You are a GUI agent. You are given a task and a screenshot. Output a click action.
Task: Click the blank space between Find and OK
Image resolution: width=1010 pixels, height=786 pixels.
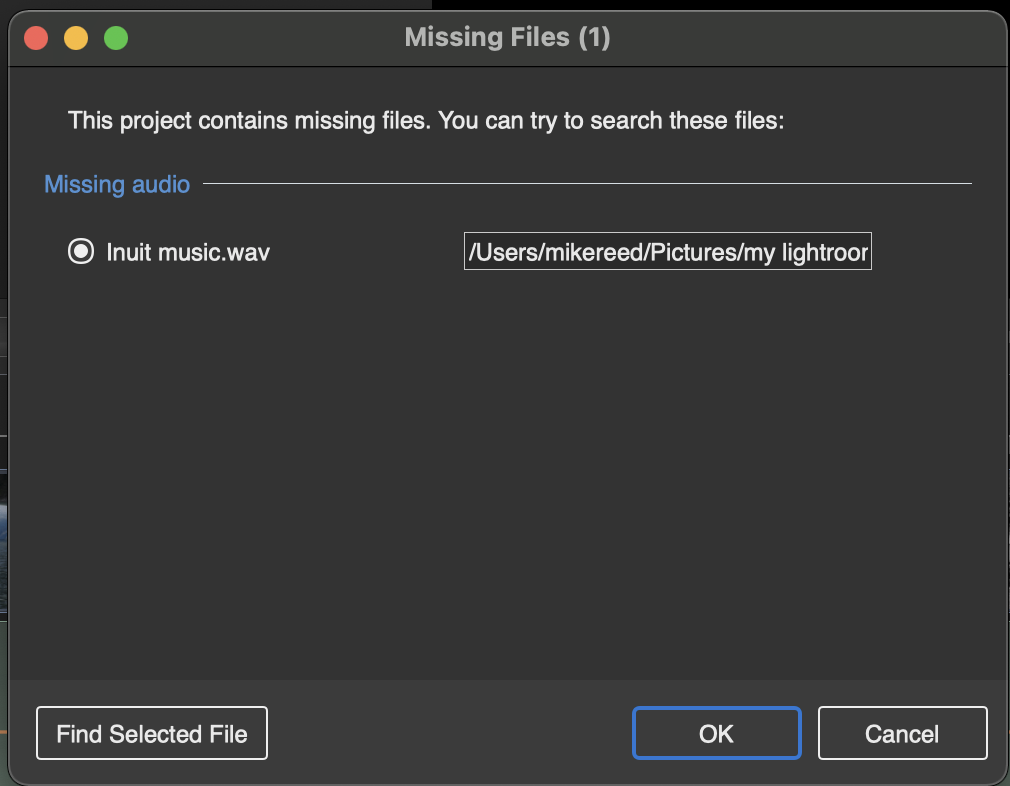pos(450,733)
